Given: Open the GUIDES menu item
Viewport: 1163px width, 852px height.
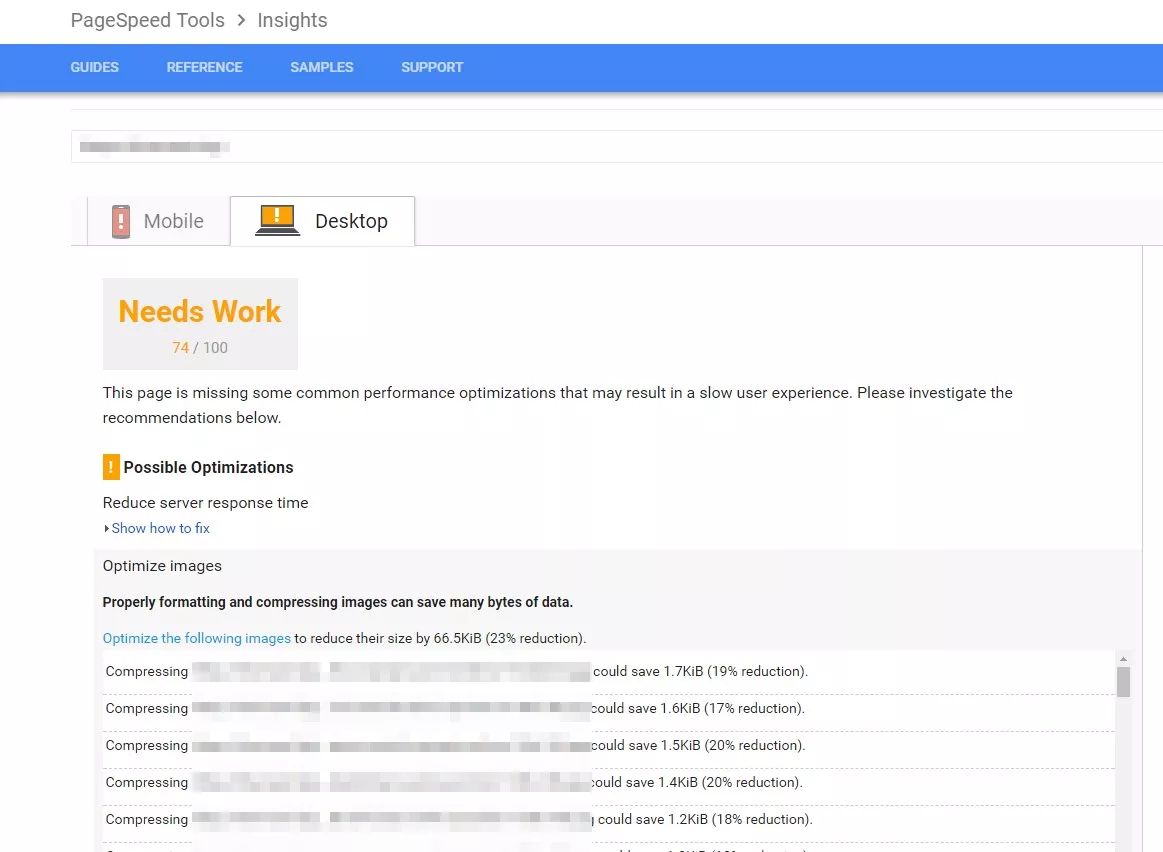Looking at the screenshot, I should (x=94, y=67).
